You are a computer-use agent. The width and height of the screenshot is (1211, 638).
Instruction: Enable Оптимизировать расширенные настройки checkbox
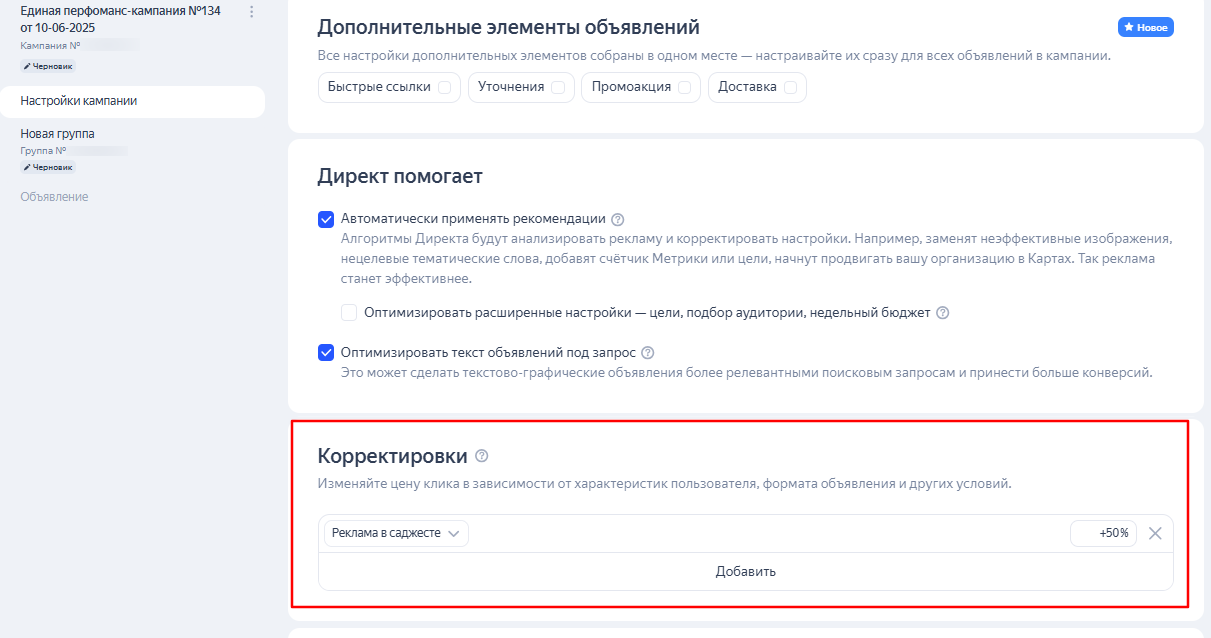[x=349, y=313]
